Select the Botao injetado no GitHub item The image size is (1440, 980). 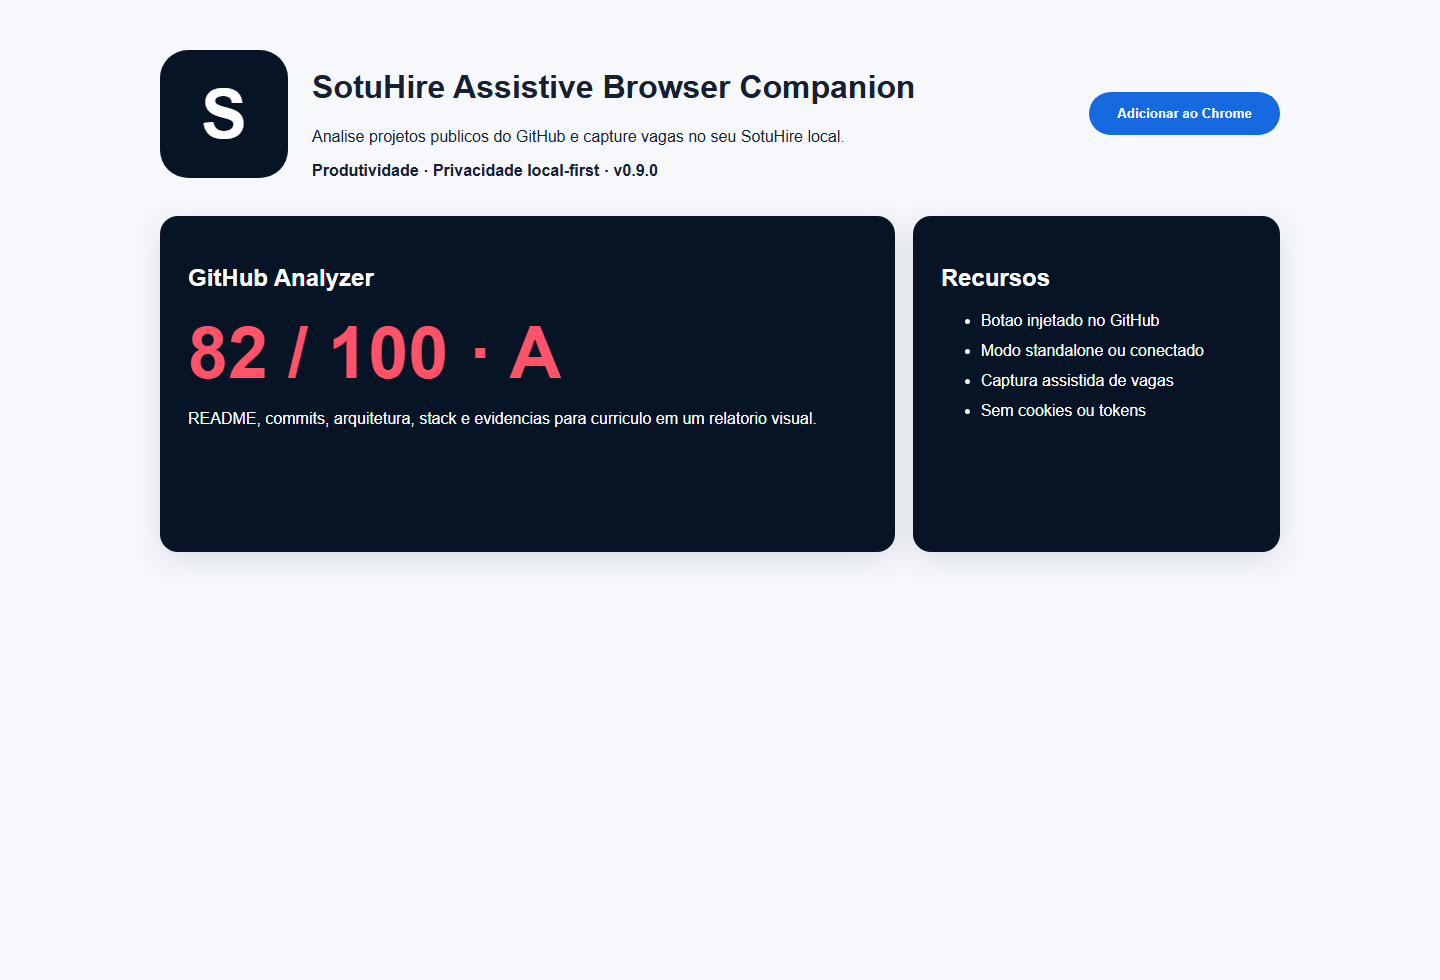[1070, 320]
